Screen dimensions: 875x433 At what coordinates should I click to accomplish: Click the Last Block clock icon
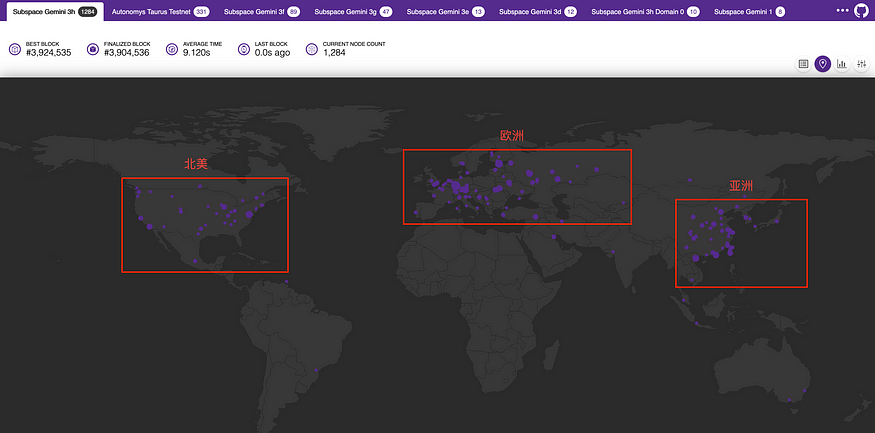[x=244, y=49]
